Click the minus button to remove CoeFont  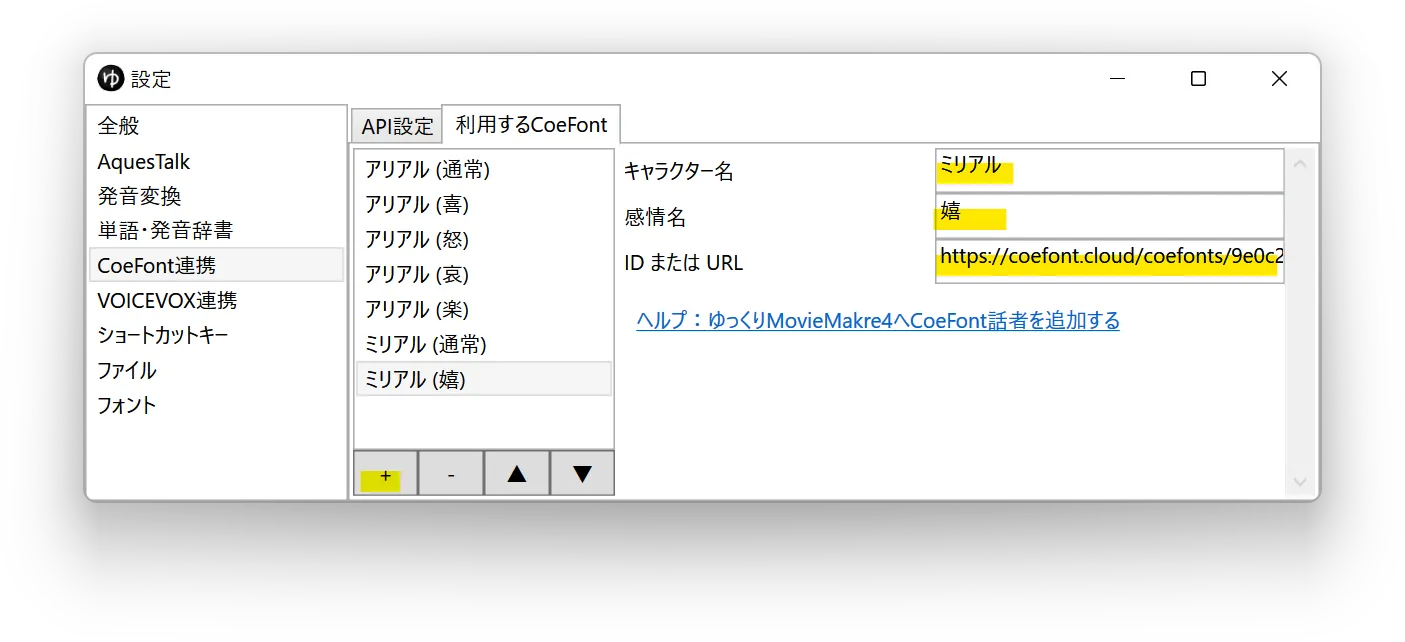[451, 474]
